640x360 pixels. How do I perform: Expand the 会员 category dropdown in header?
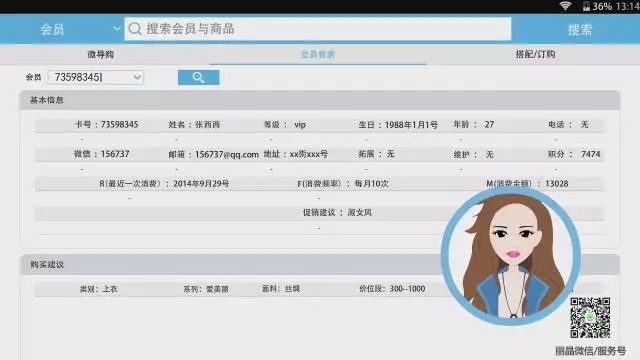pos(116,29)
